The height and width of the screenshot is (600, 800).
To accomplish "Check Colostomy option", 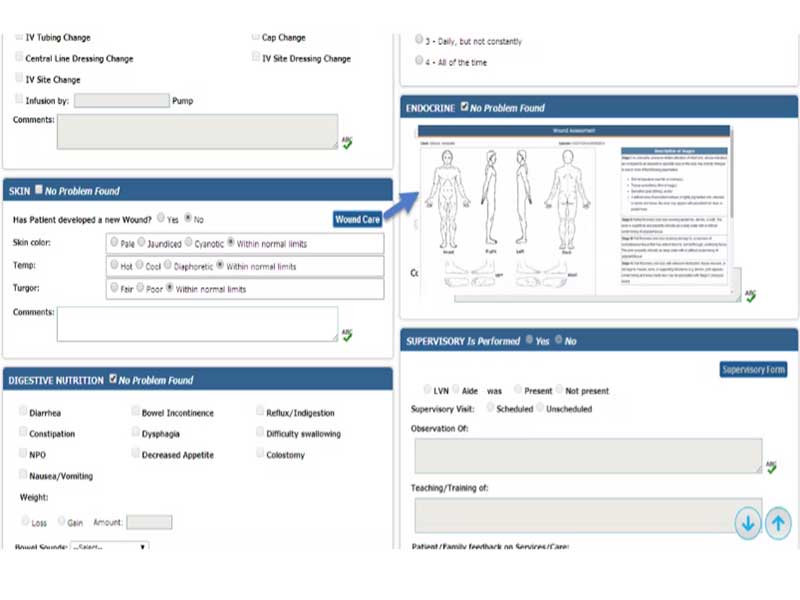I will point(260,453).
